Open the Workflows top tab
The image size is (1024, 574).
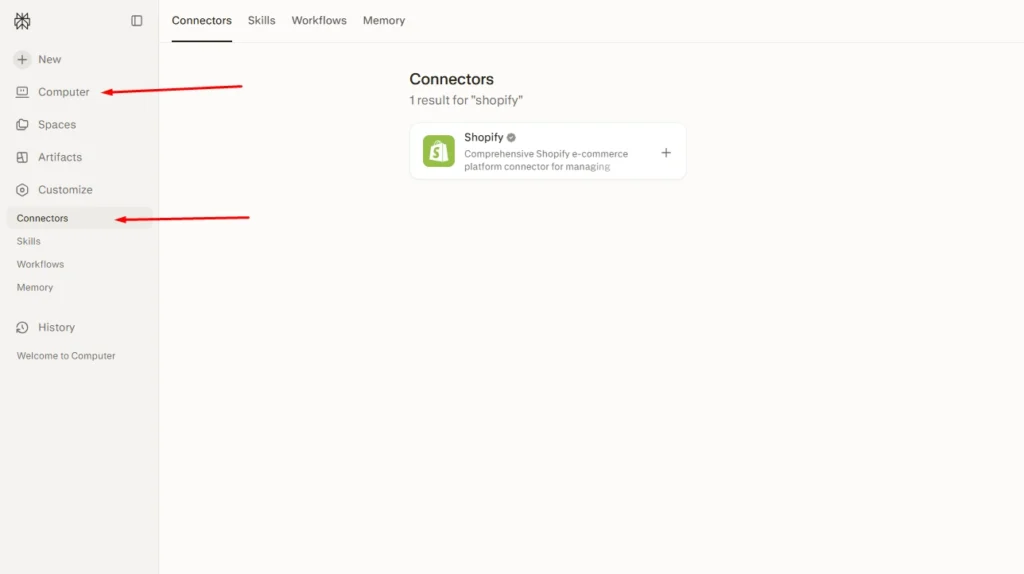[x=319, y=21]
